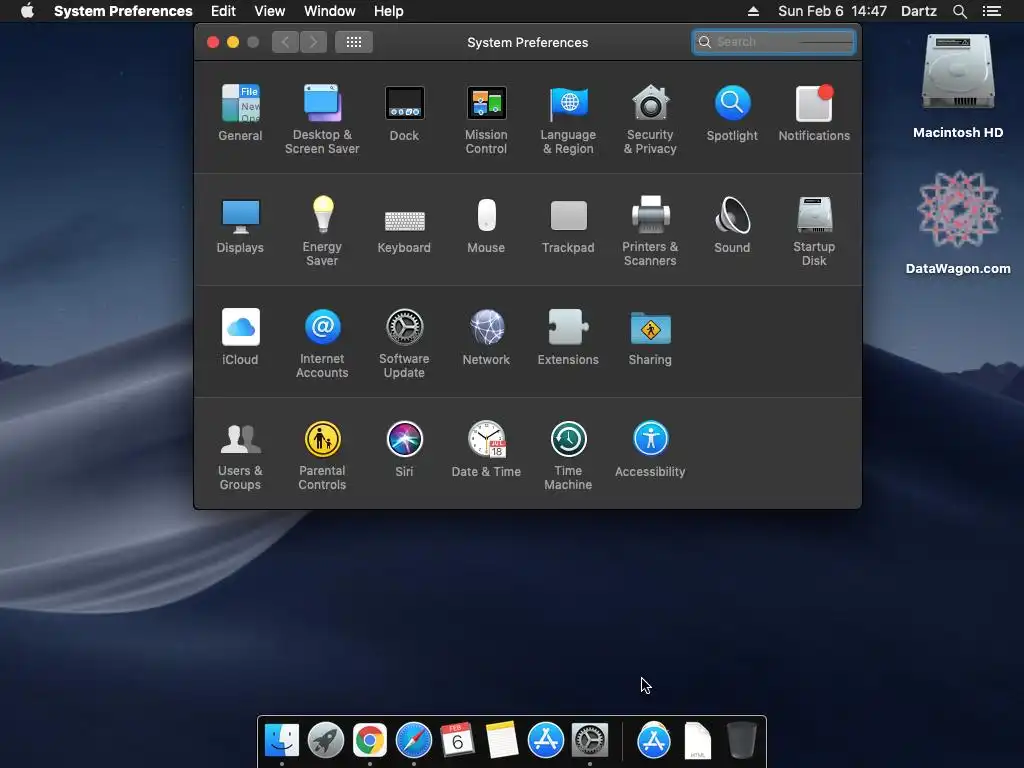The image size is (1024, 768).
Task: Open the System Preferences app menu
Action: pyautogui.click(x=123, y=11)
